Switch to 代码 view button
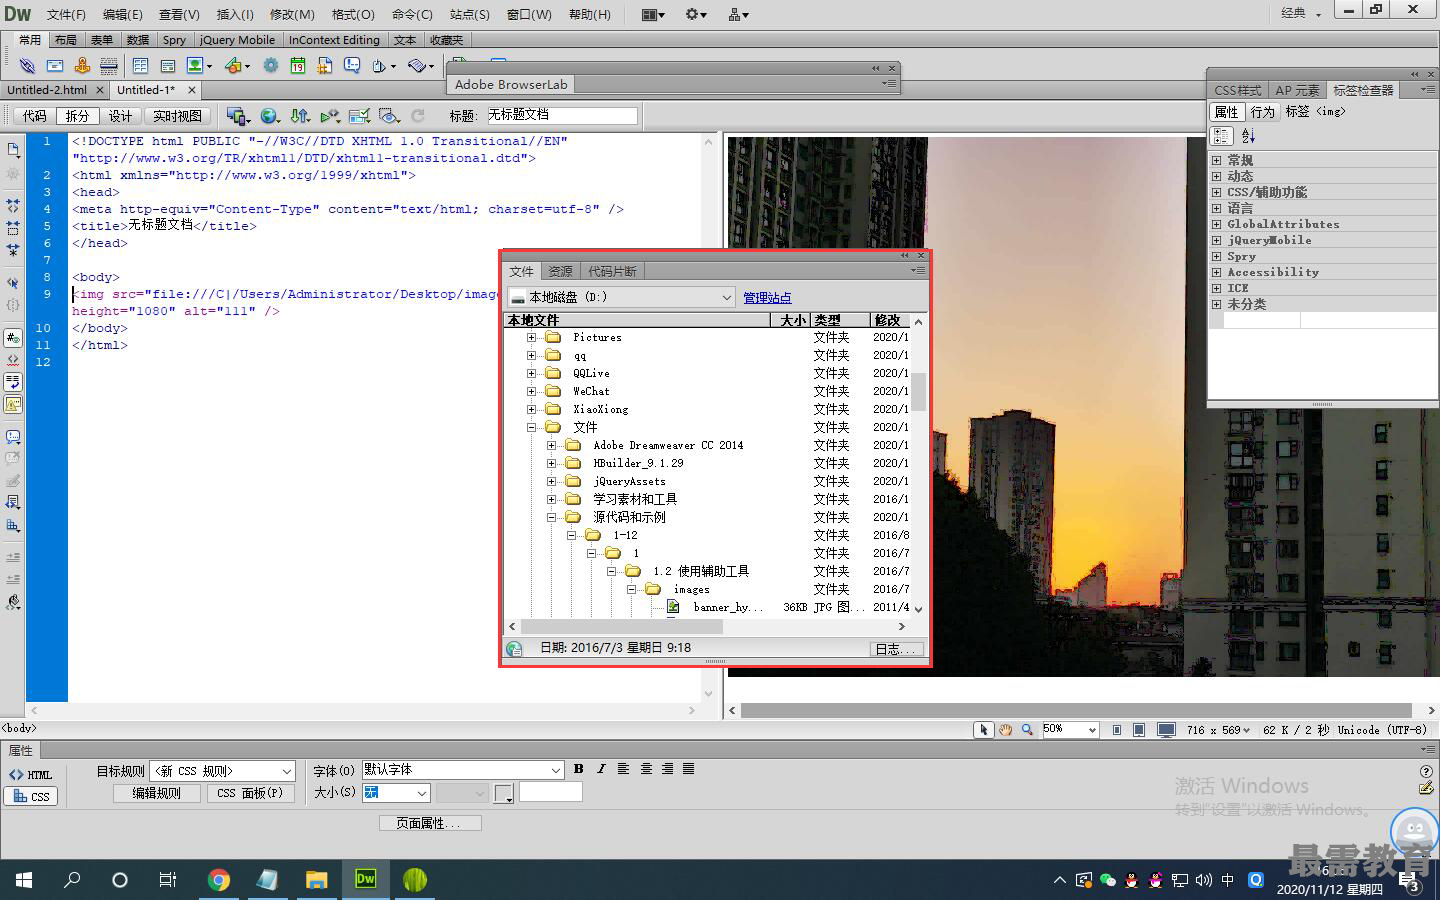The image size is (1440, 900). pyautogui.click(x=35, y=116)
